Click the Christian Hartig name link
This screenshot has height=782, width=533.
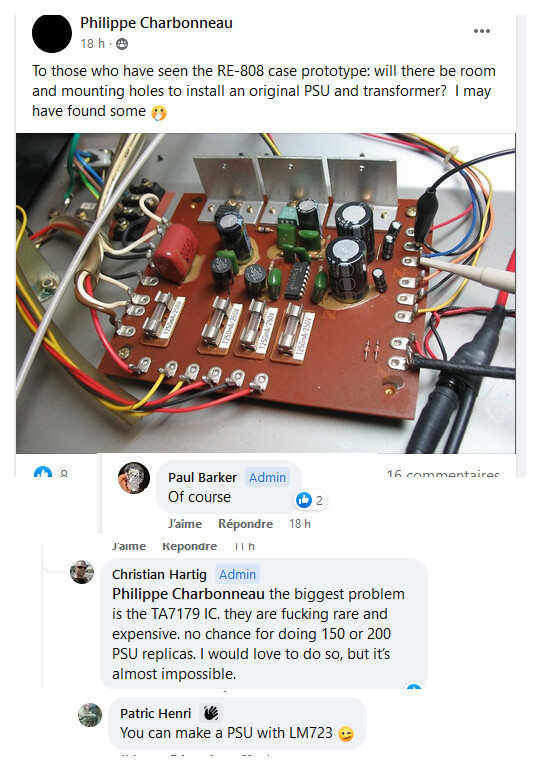[159, 575]
